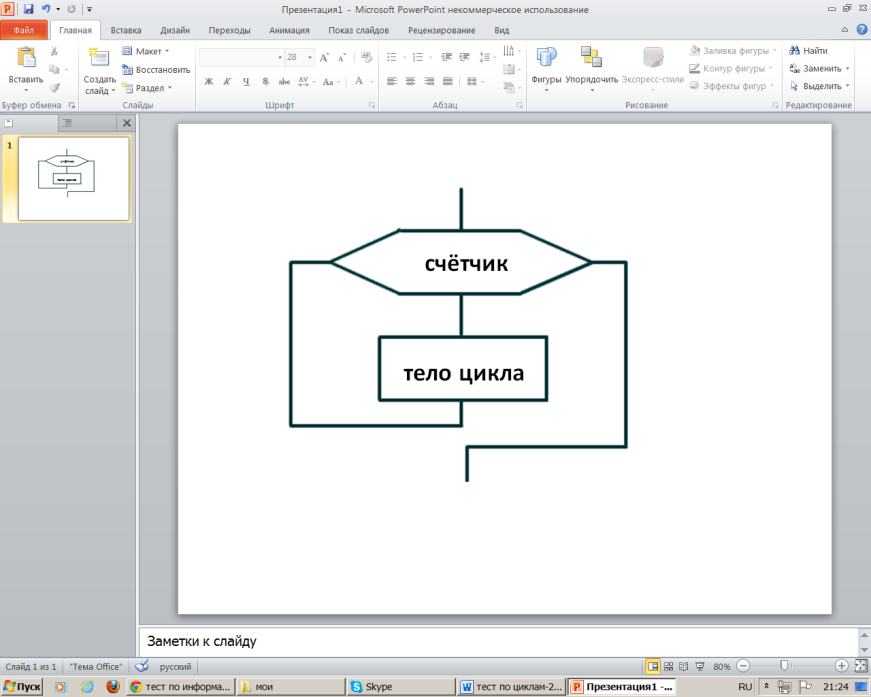This screenshot has height=697, width=871.
Task: Click the save icon in quick access toolbar
Action: [28, 9]
